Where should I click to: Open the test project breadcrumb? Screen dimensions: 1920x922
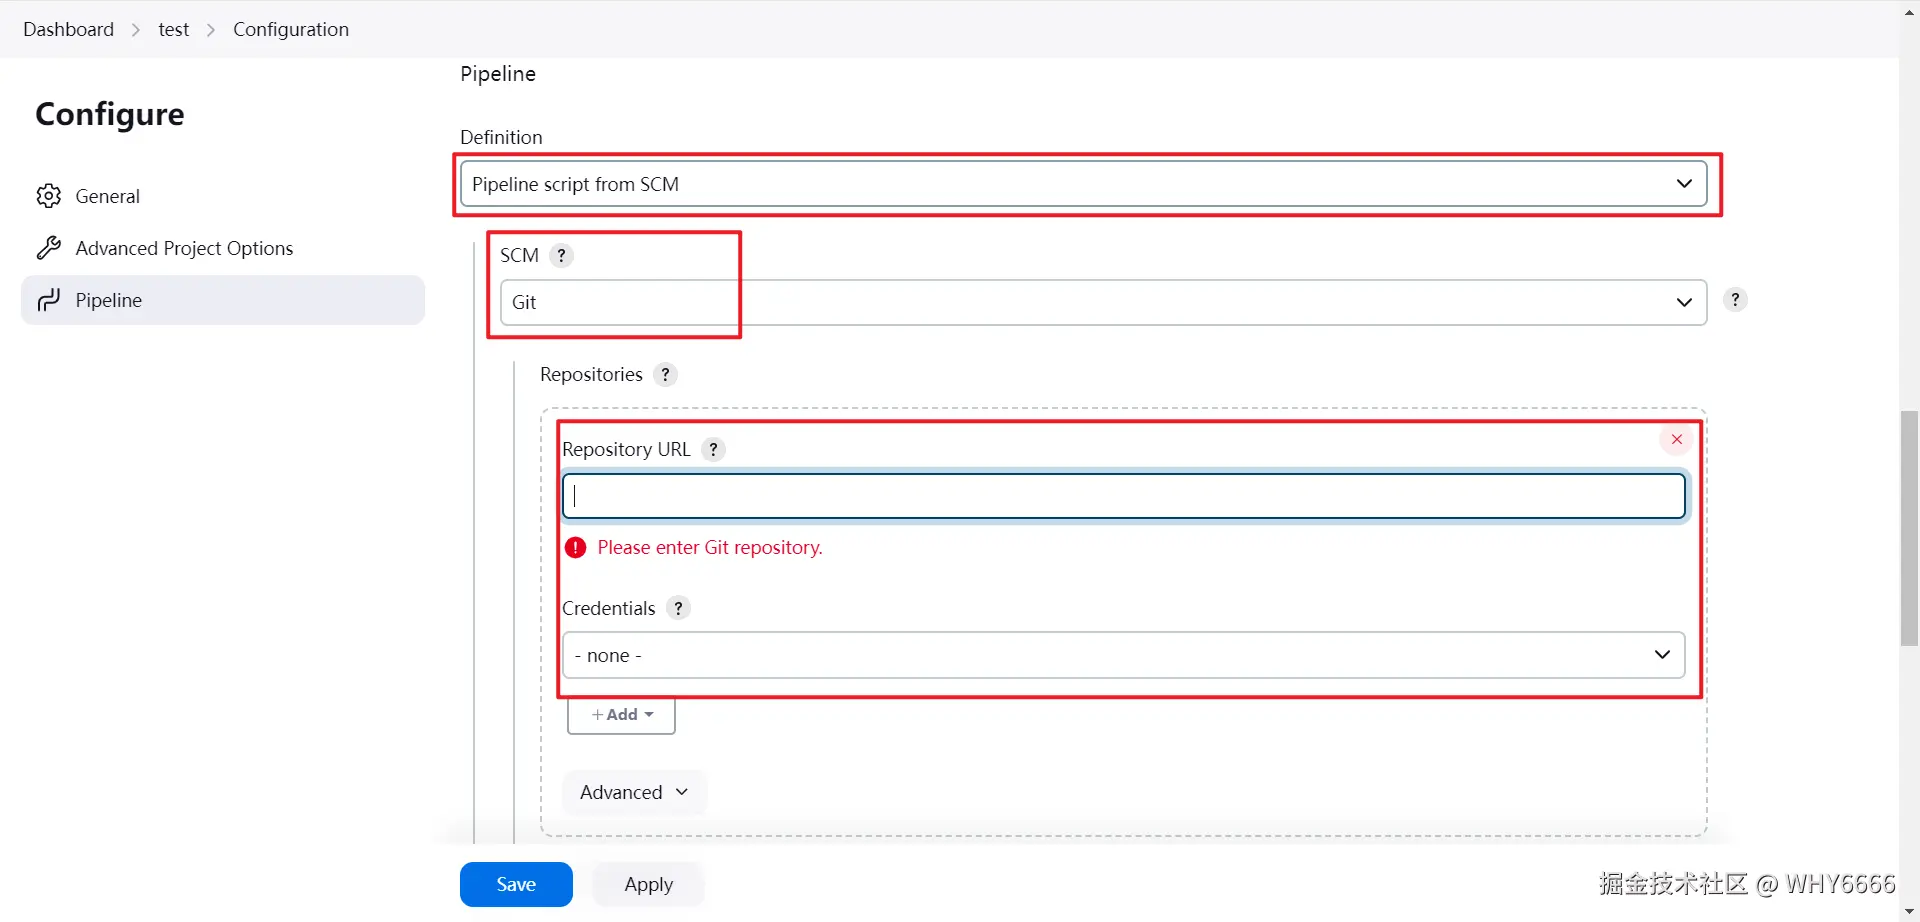(173, 29)
